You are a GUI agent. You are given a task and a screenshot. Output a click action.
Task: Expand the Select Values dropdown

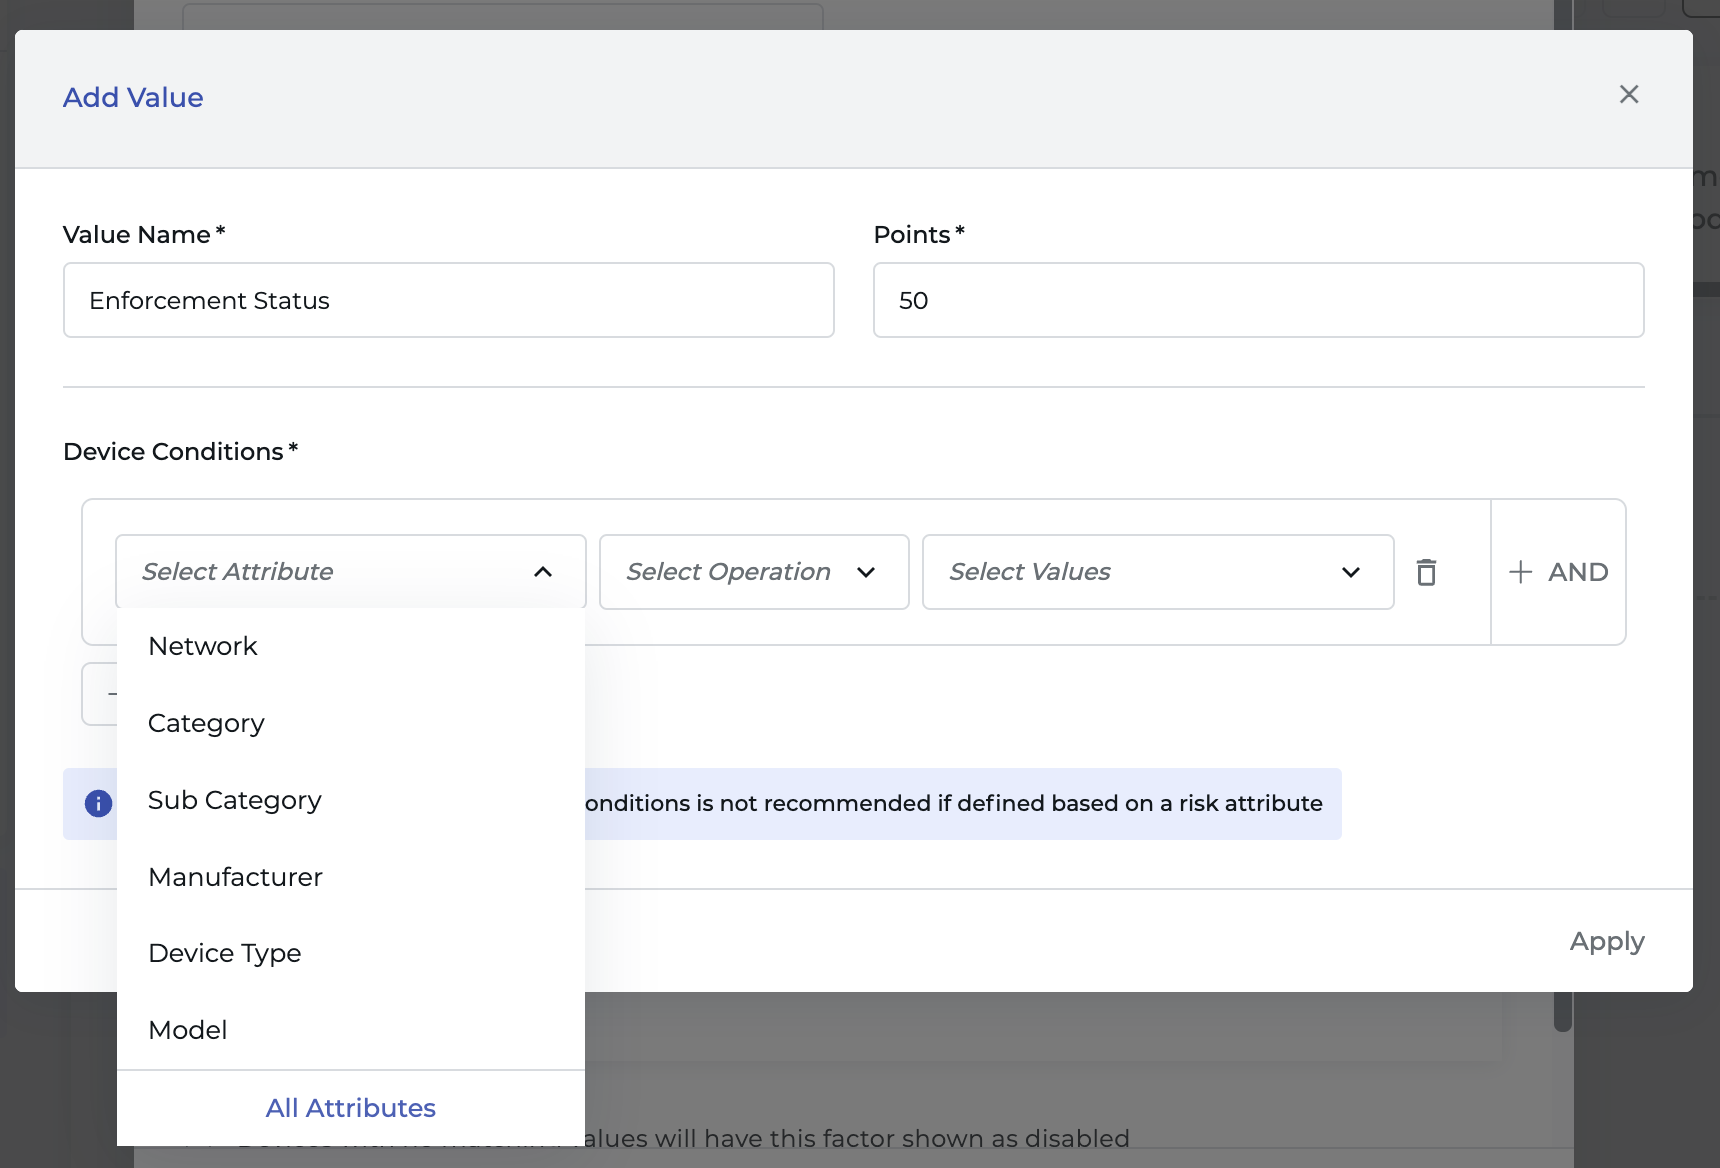pos(1157,572)
